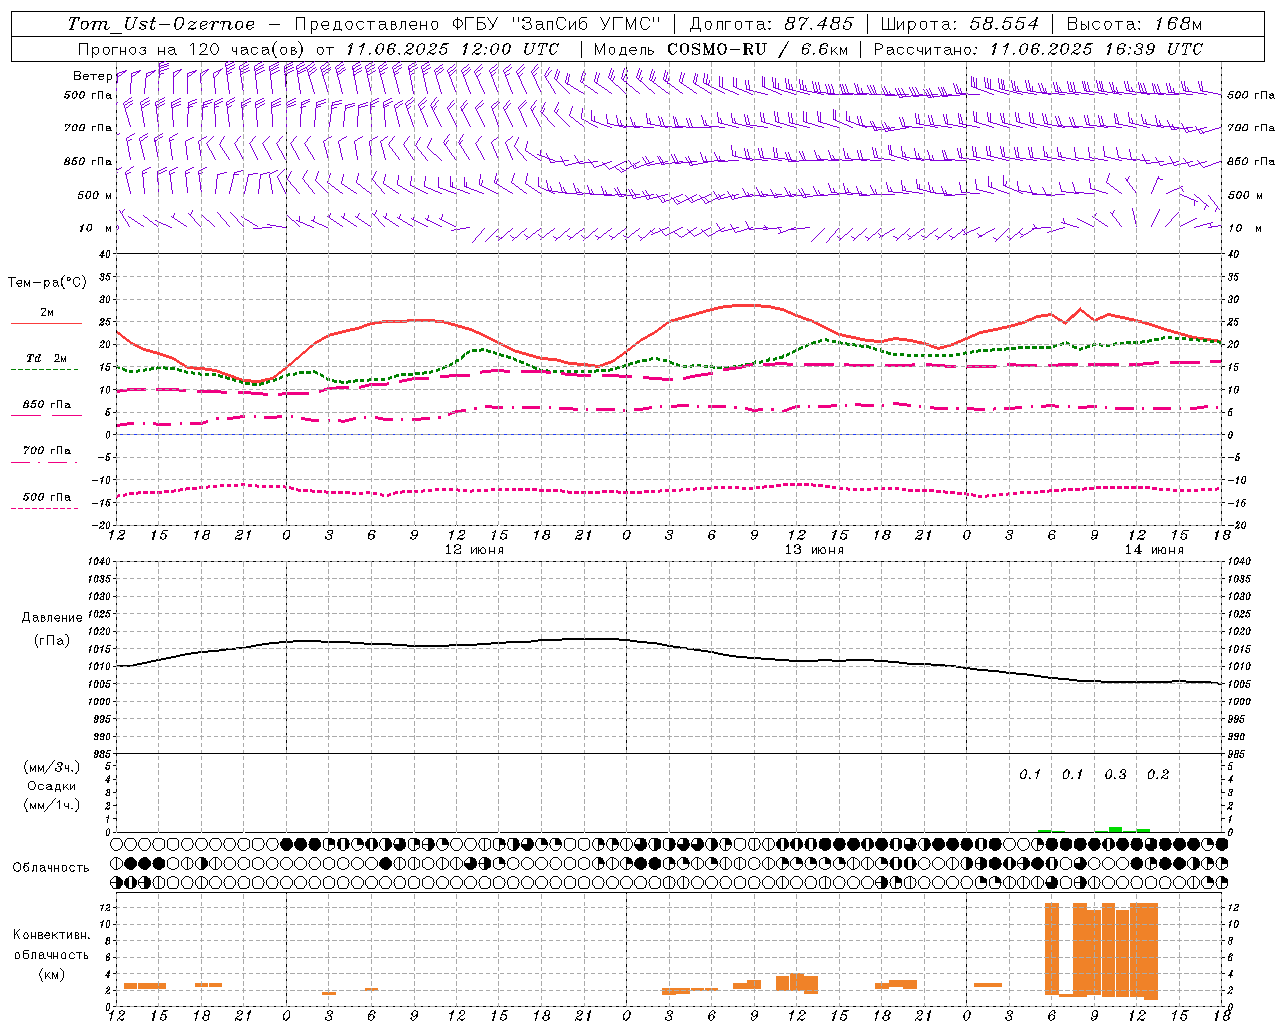Click the 500 м wind level label on the left
1280x1024 pixels.
(x=96, y=195)
